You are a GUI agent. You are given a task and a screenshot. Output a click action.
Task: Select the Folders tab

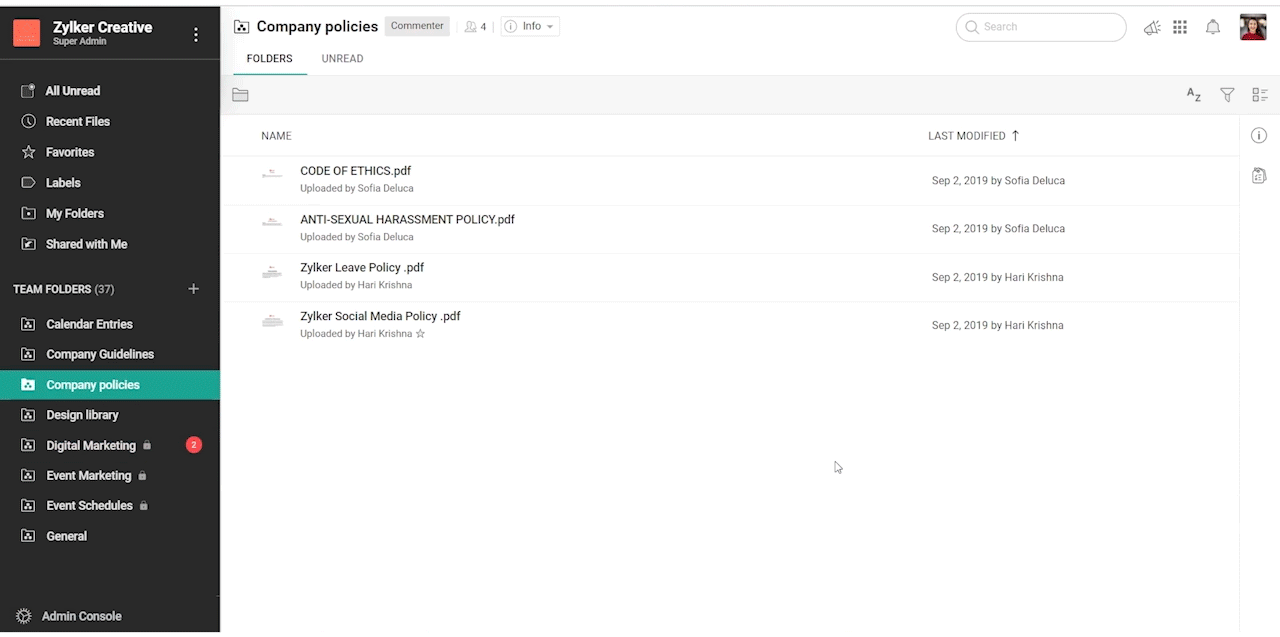[269, 59]
